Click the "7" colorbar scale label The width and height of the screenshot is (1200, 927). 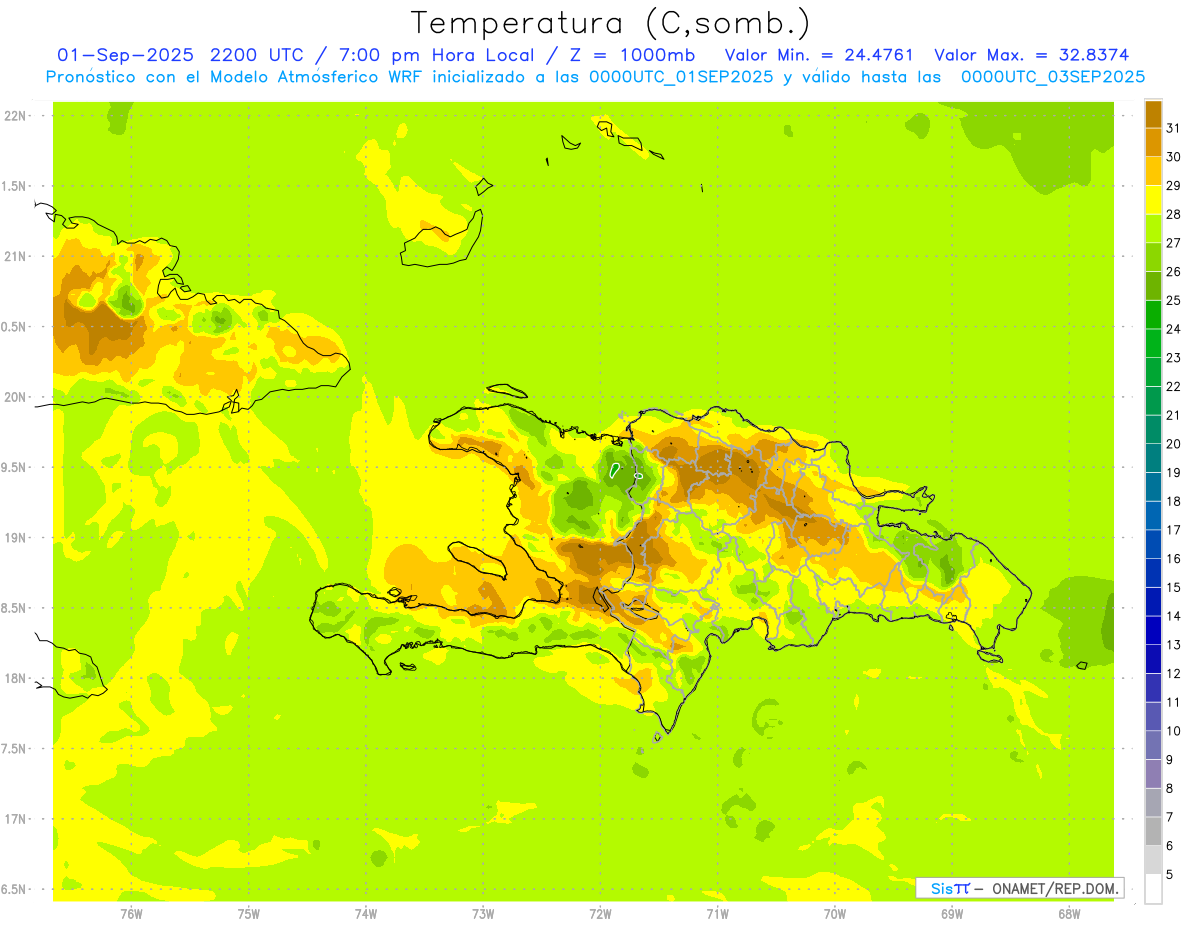(1170, 817)
